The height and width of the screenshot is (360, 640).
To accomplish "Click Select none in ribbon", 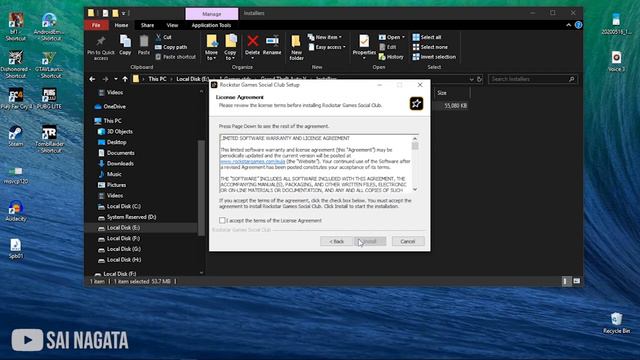I will pos(430,47).
